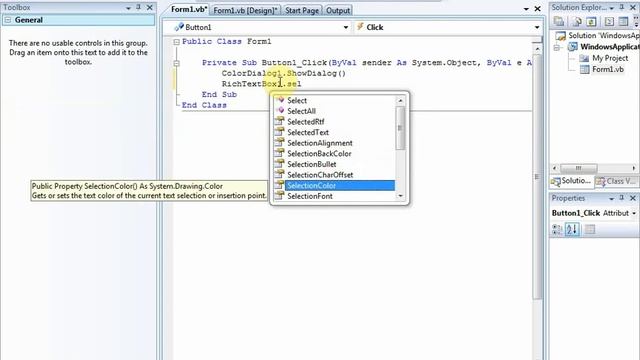Select the WindowsApplication project node
Screen dimensions: 640x360
[x=610, y=47]
